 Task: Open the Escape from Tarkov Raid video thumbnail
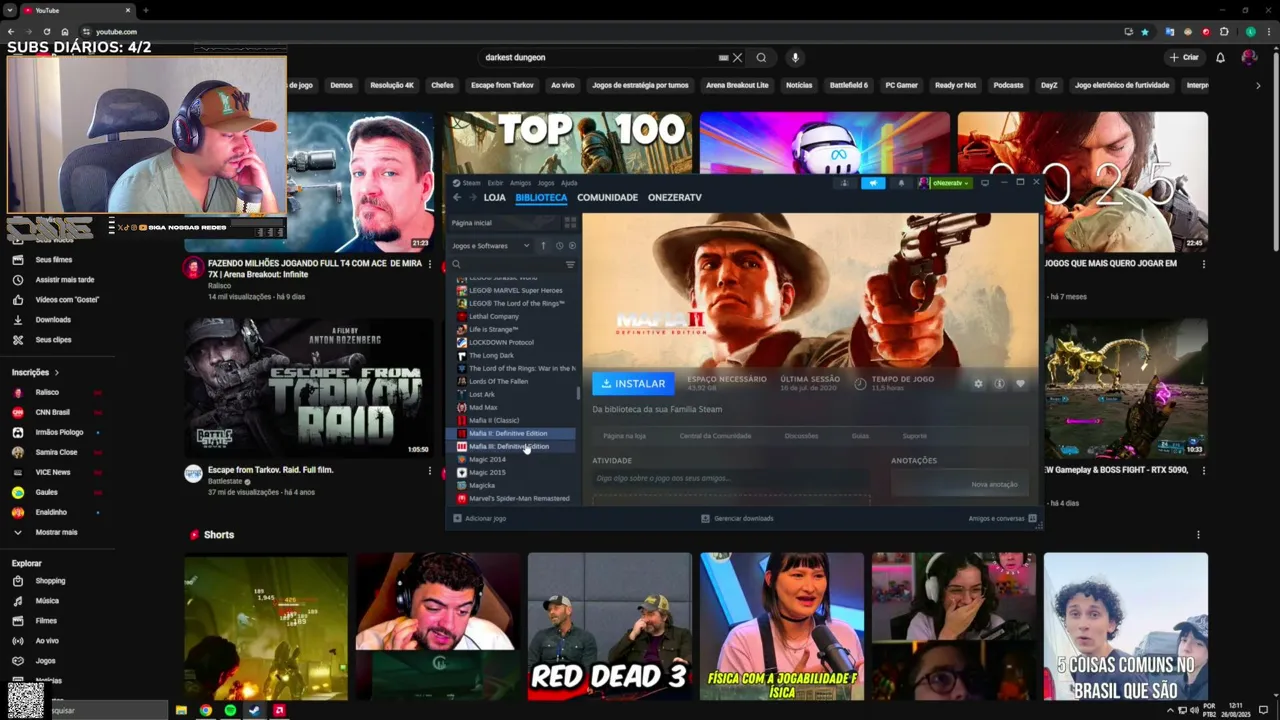(x=309, y=388)
